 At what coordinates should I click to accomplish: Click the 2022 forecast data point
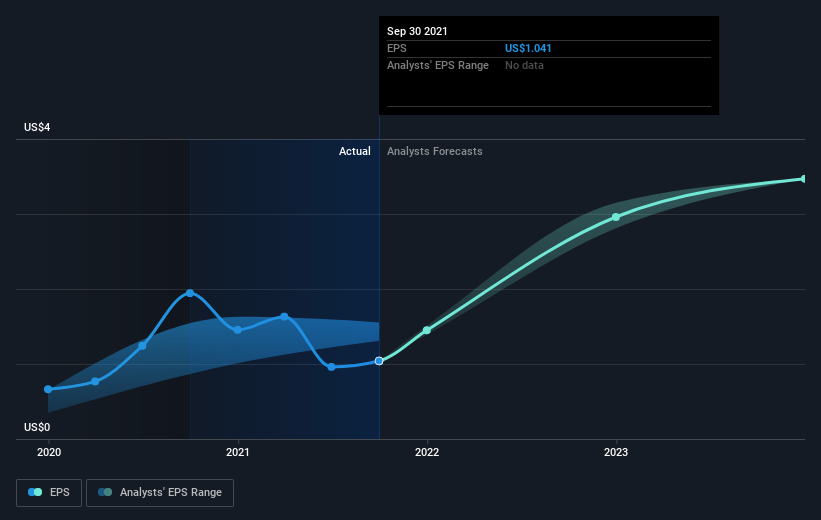coord(427,330)
